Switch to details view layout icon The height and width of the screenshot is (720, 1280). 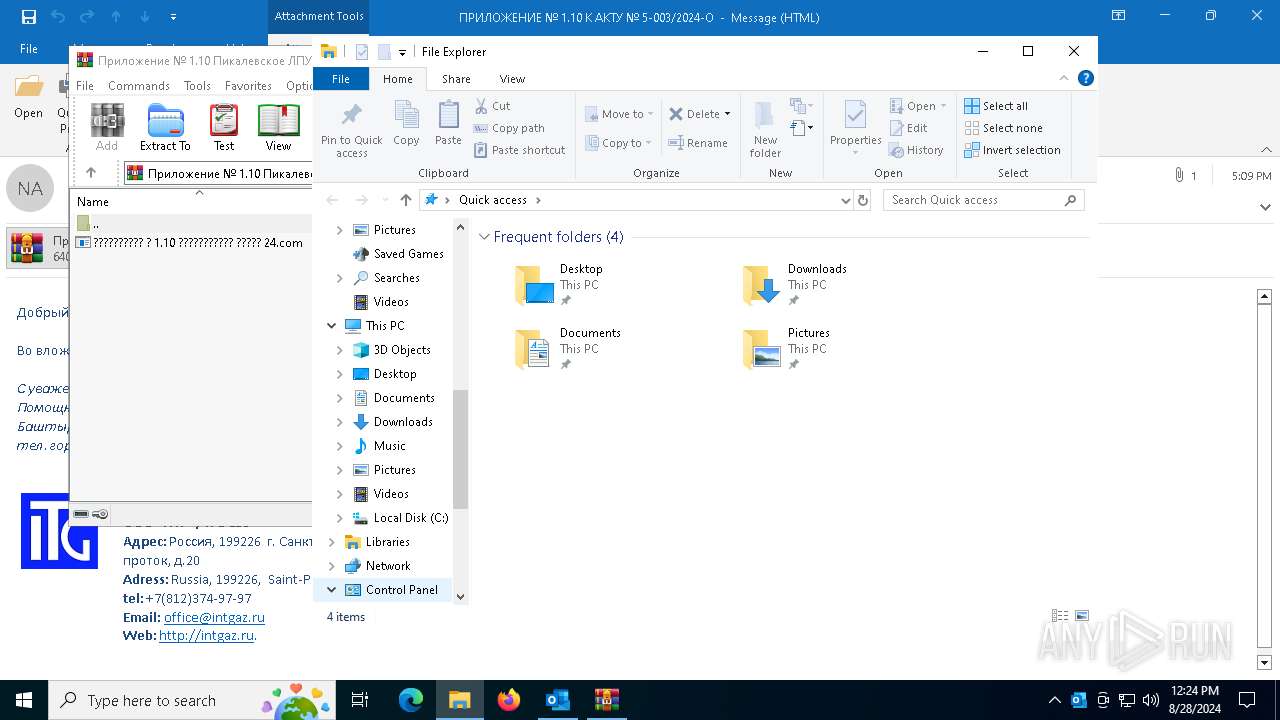1060,616
